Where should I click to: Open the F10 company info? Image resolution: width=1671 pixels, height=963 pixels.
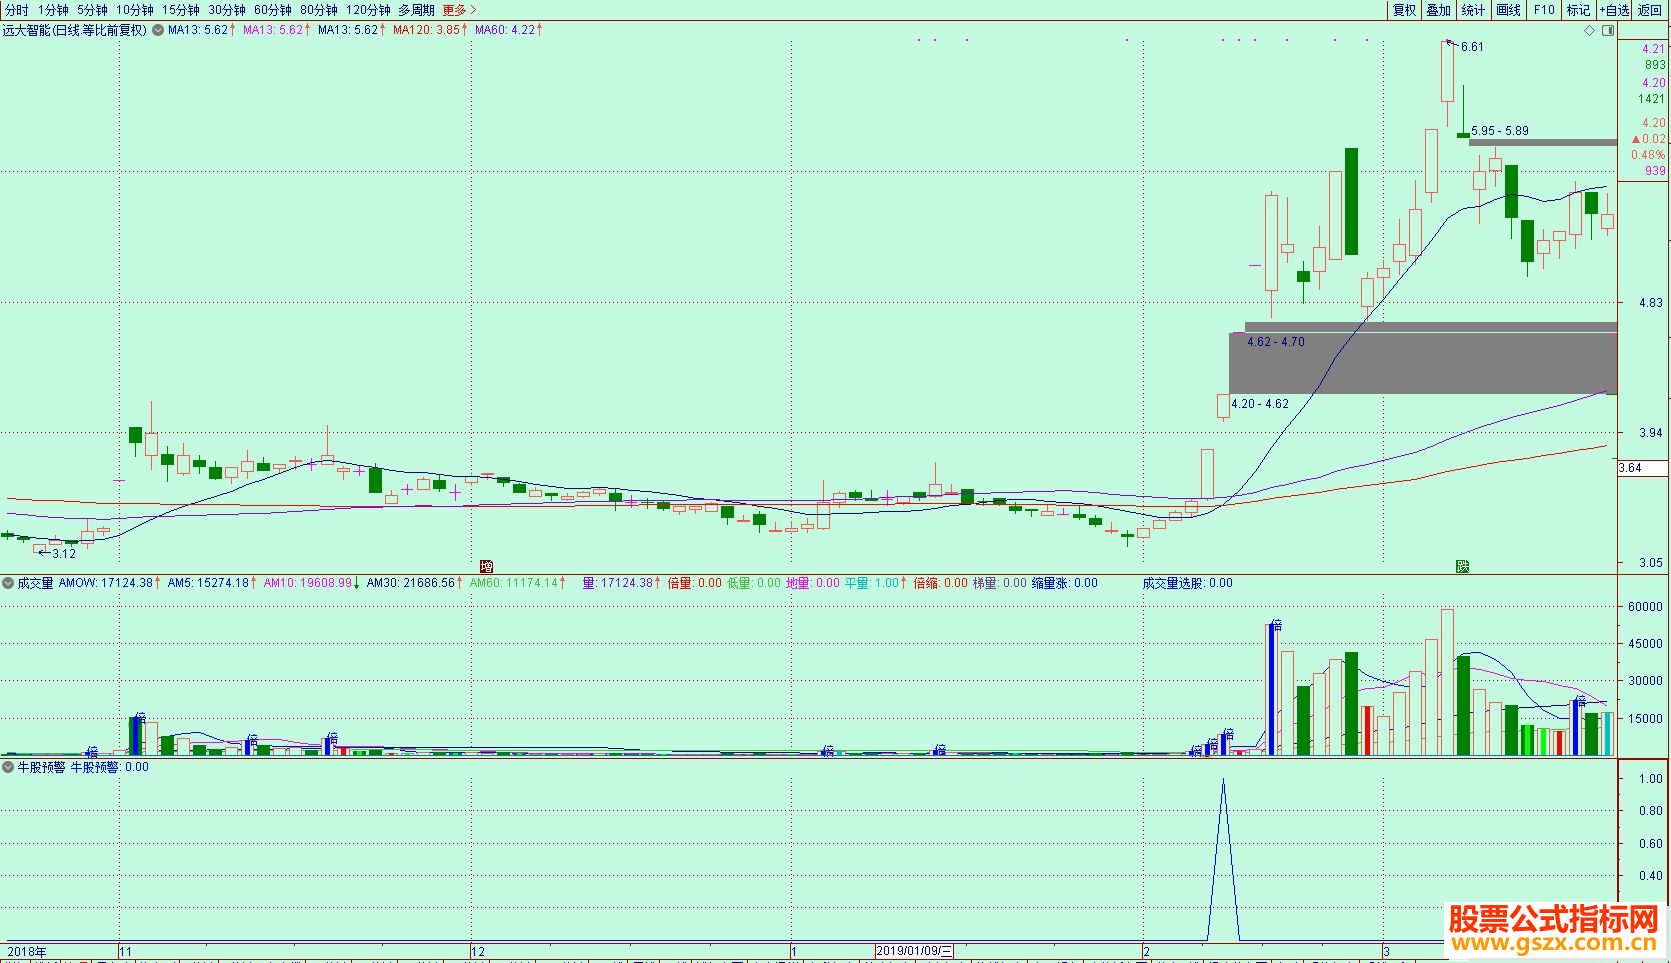(1544, 10)
